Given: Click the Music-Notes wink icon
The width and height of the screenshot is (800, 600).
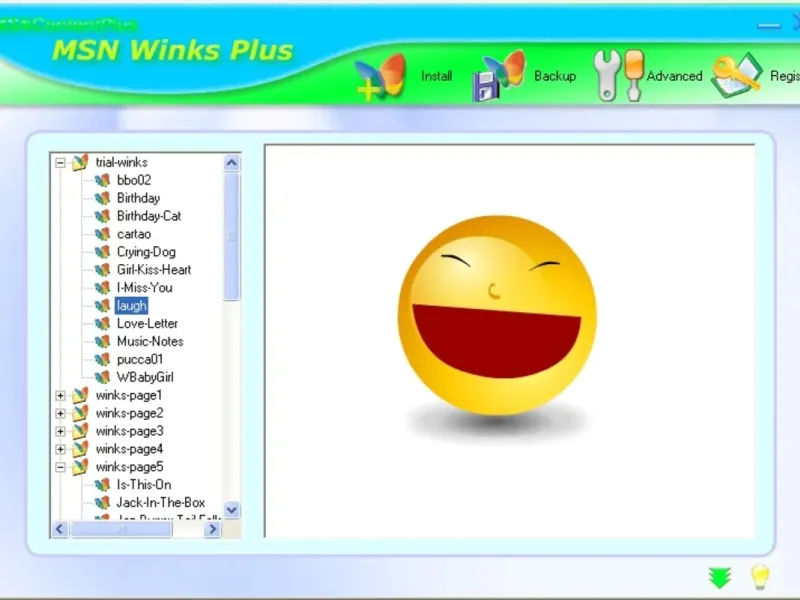Looking at the screenshot, I should (x=103, y=341).
